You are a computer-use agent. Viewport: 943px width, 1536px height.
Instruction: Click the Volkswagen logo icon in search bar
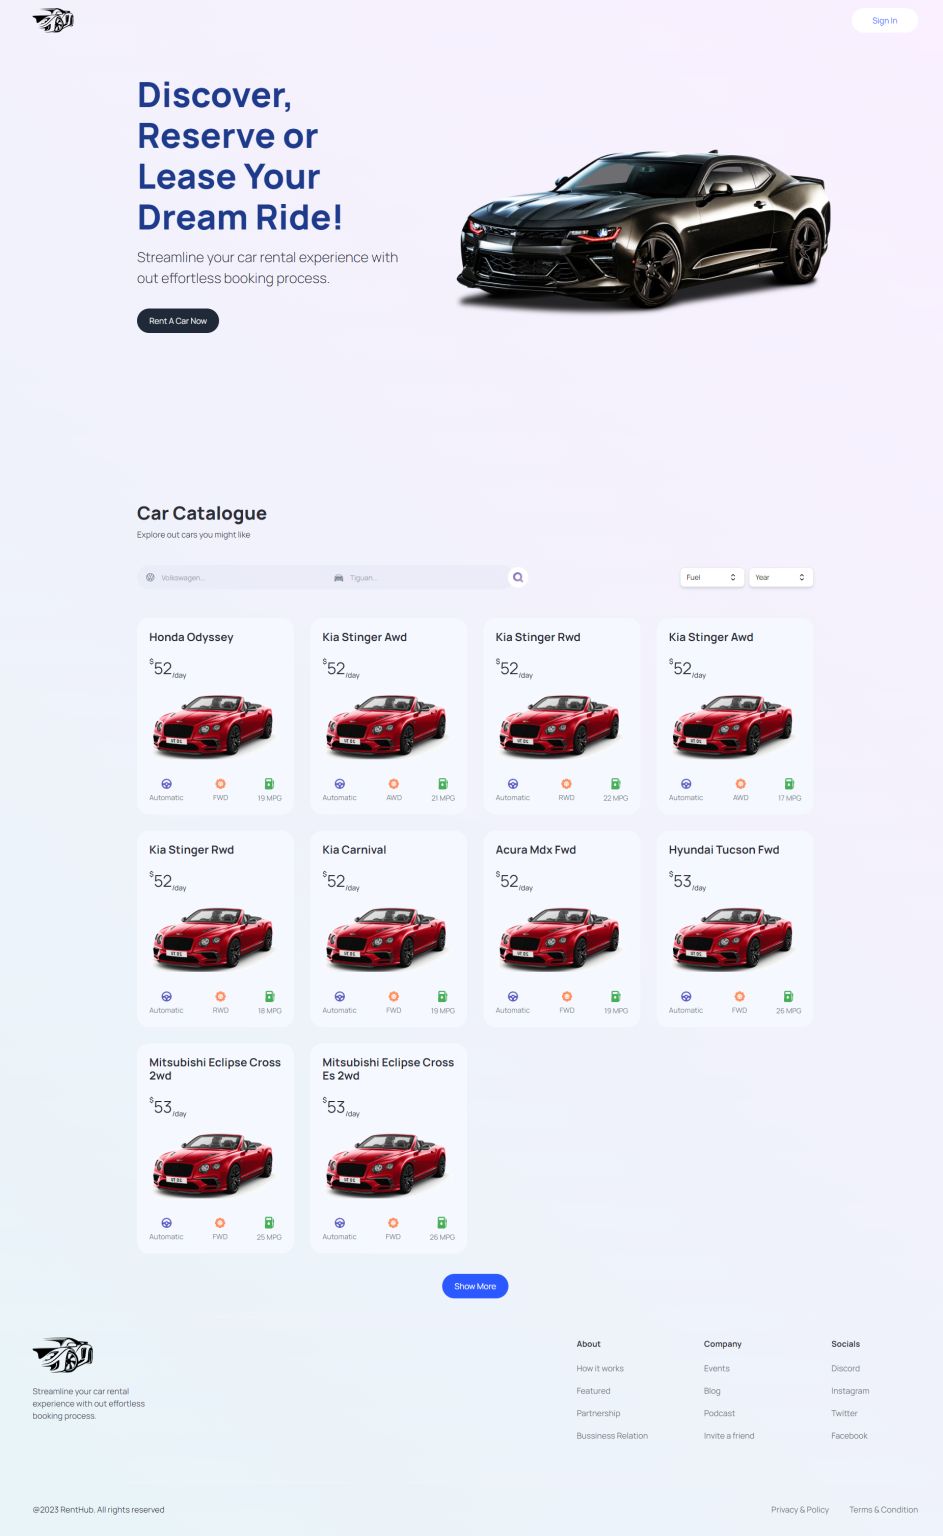pos(151,577)
